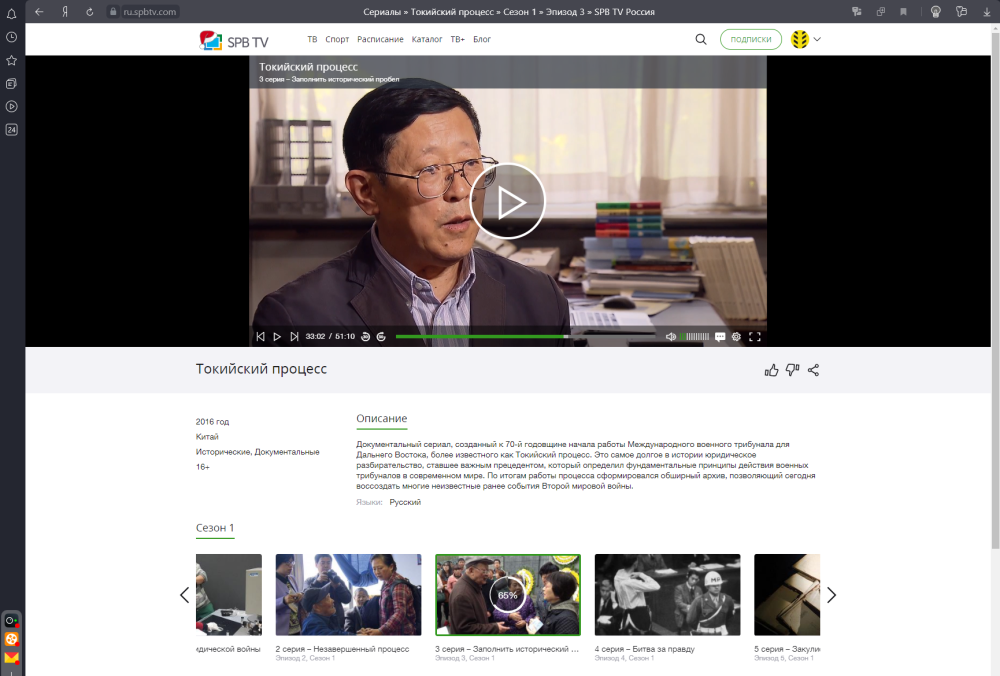Go back with the browser arrow
The height and width of the screenshot is (676, 1000).
(x=40, y=11)
